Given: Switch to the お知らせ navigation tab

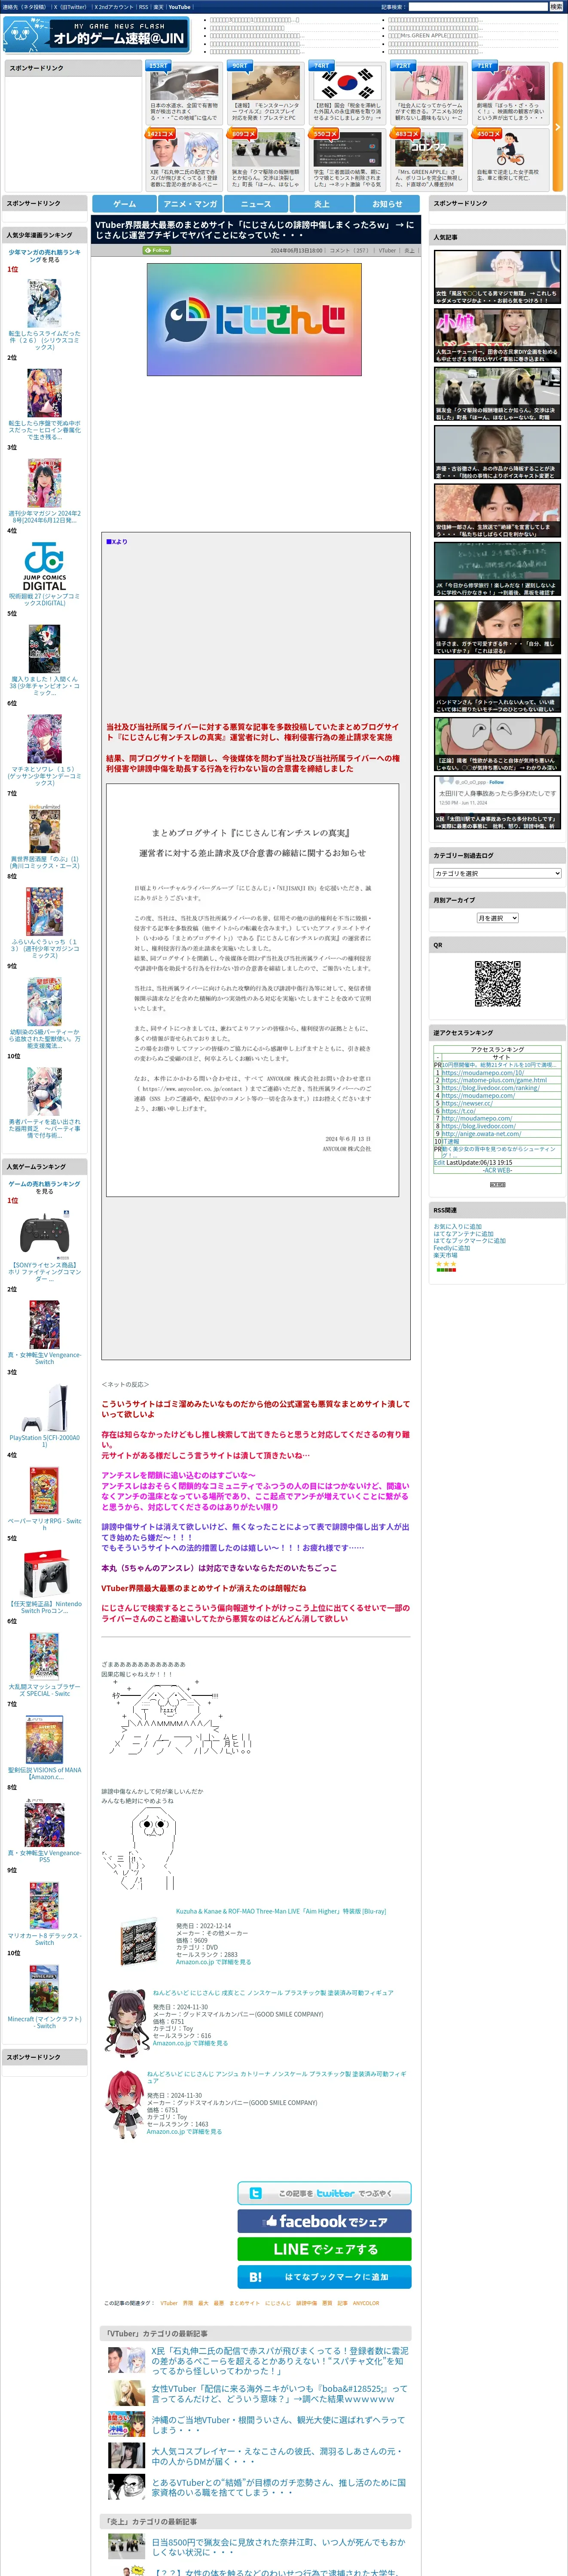Looking at the screenshot, I should (x=388, y=203).
